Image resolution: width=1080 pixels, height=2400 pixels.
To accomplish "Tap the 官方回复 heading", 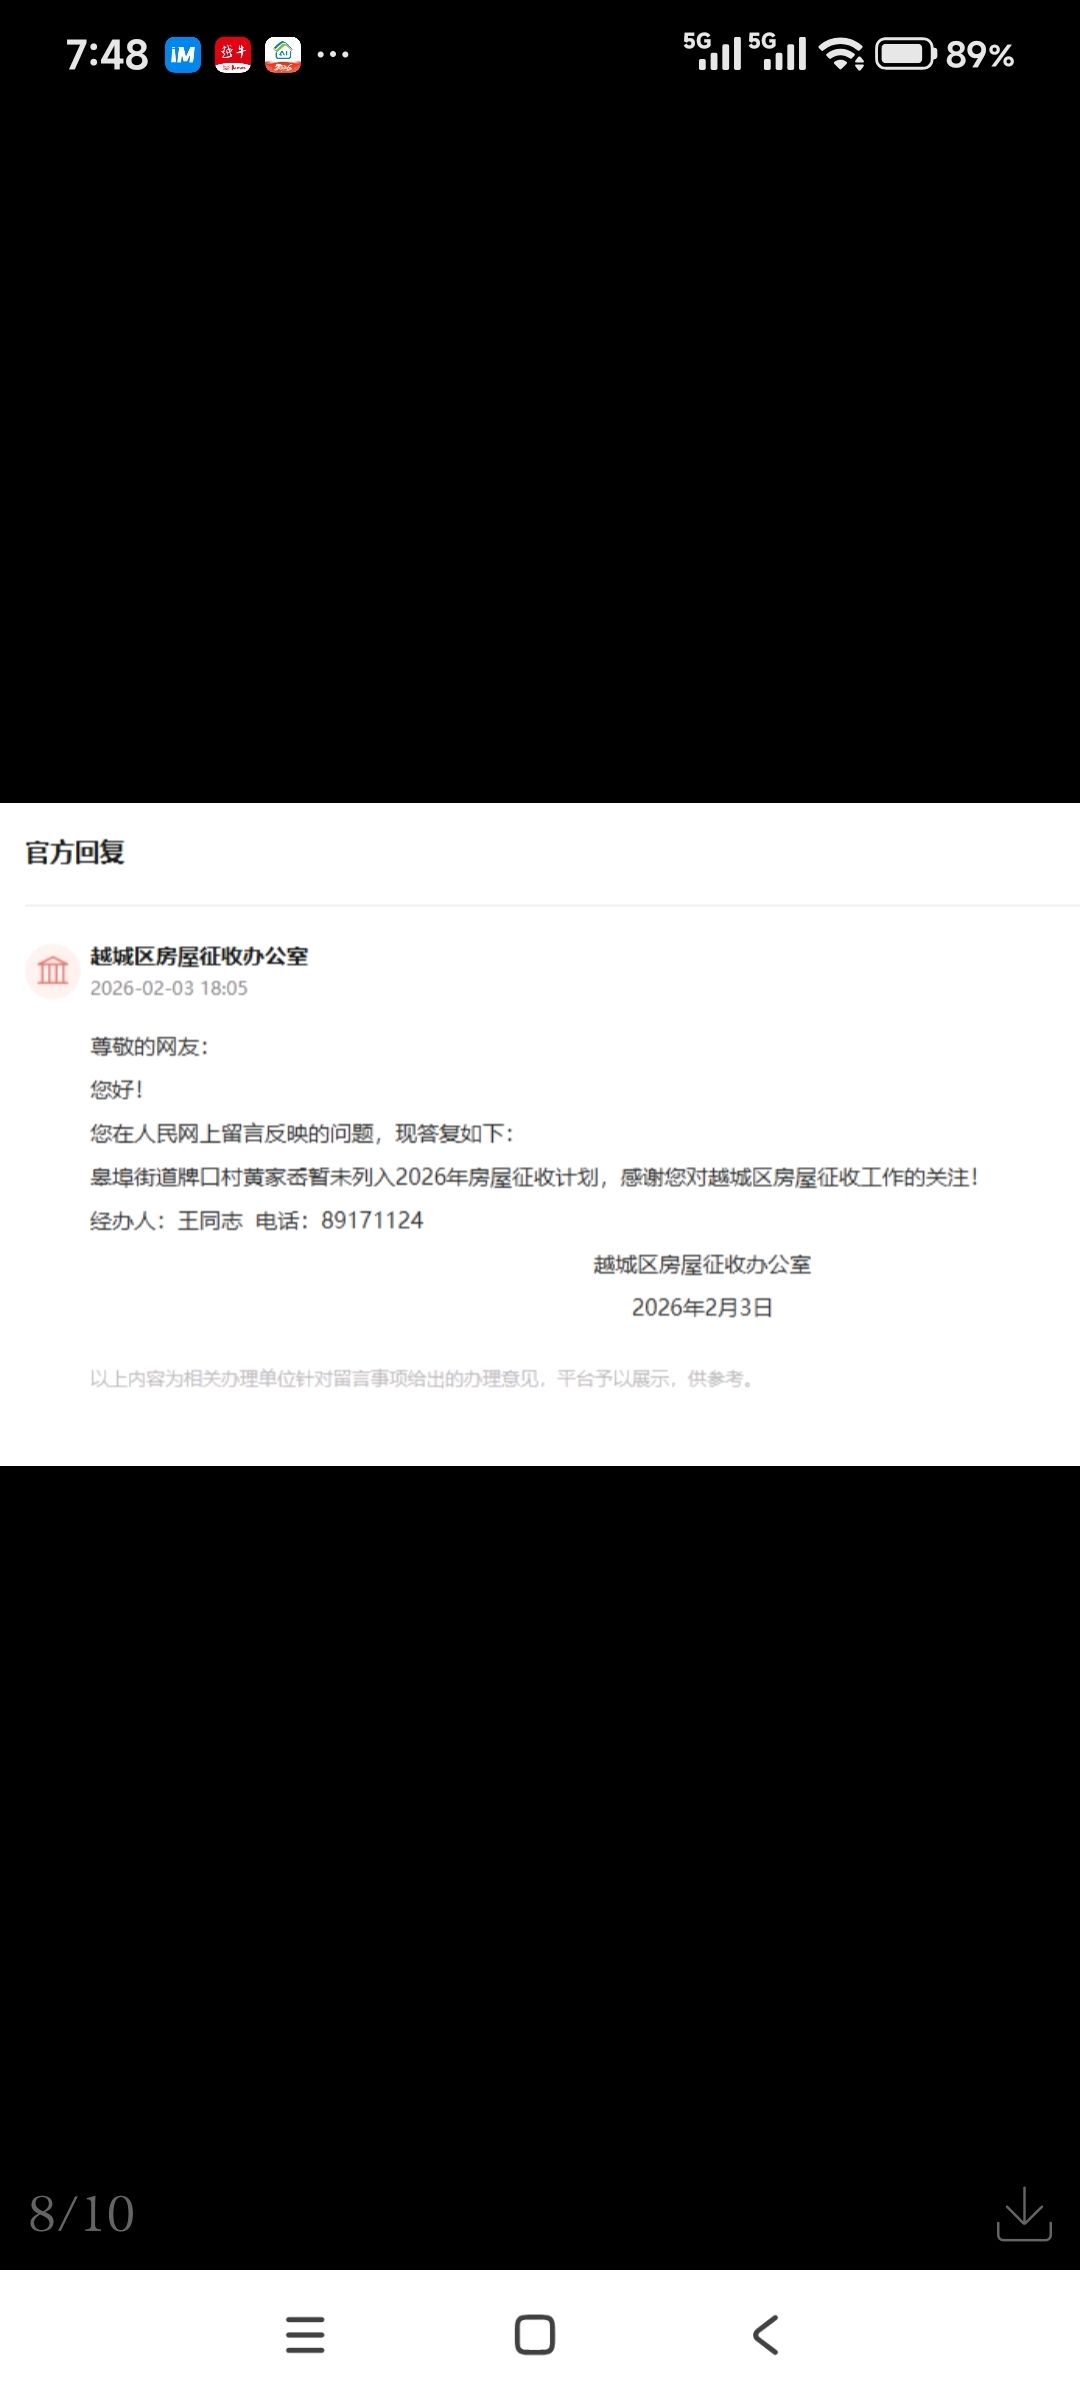I will [x=75, y=853].
